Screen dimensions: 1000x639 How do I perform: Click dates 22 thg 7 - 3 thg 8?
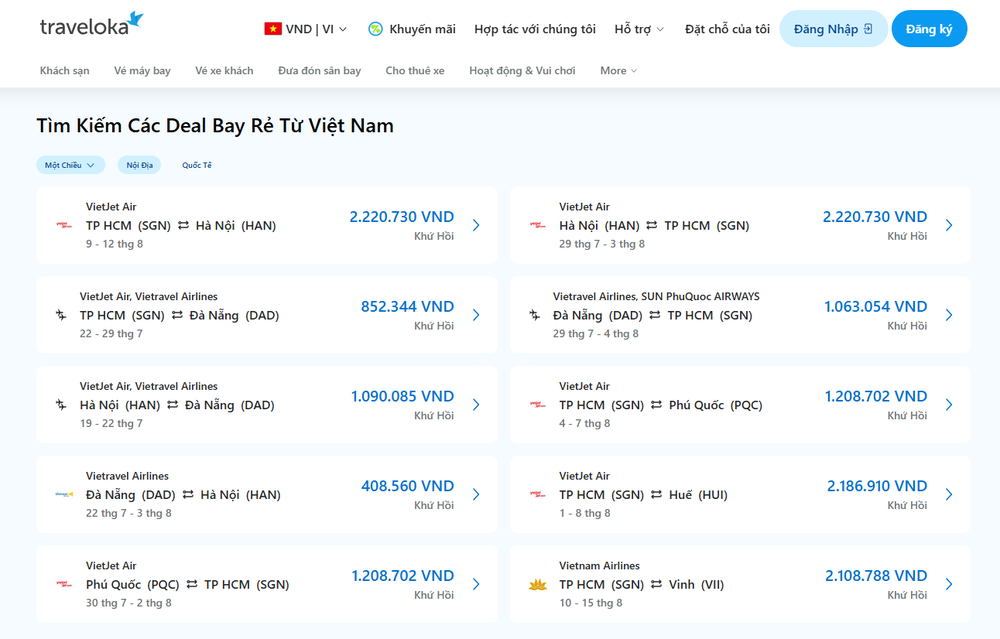[x=129, y=513]
